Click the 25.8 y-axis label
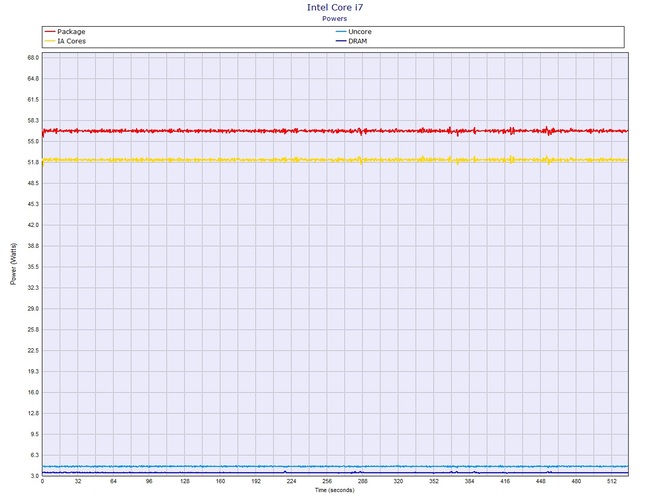The height and width of the screenshot is (502, 670). pyautogui.click(x=33, y=330)
